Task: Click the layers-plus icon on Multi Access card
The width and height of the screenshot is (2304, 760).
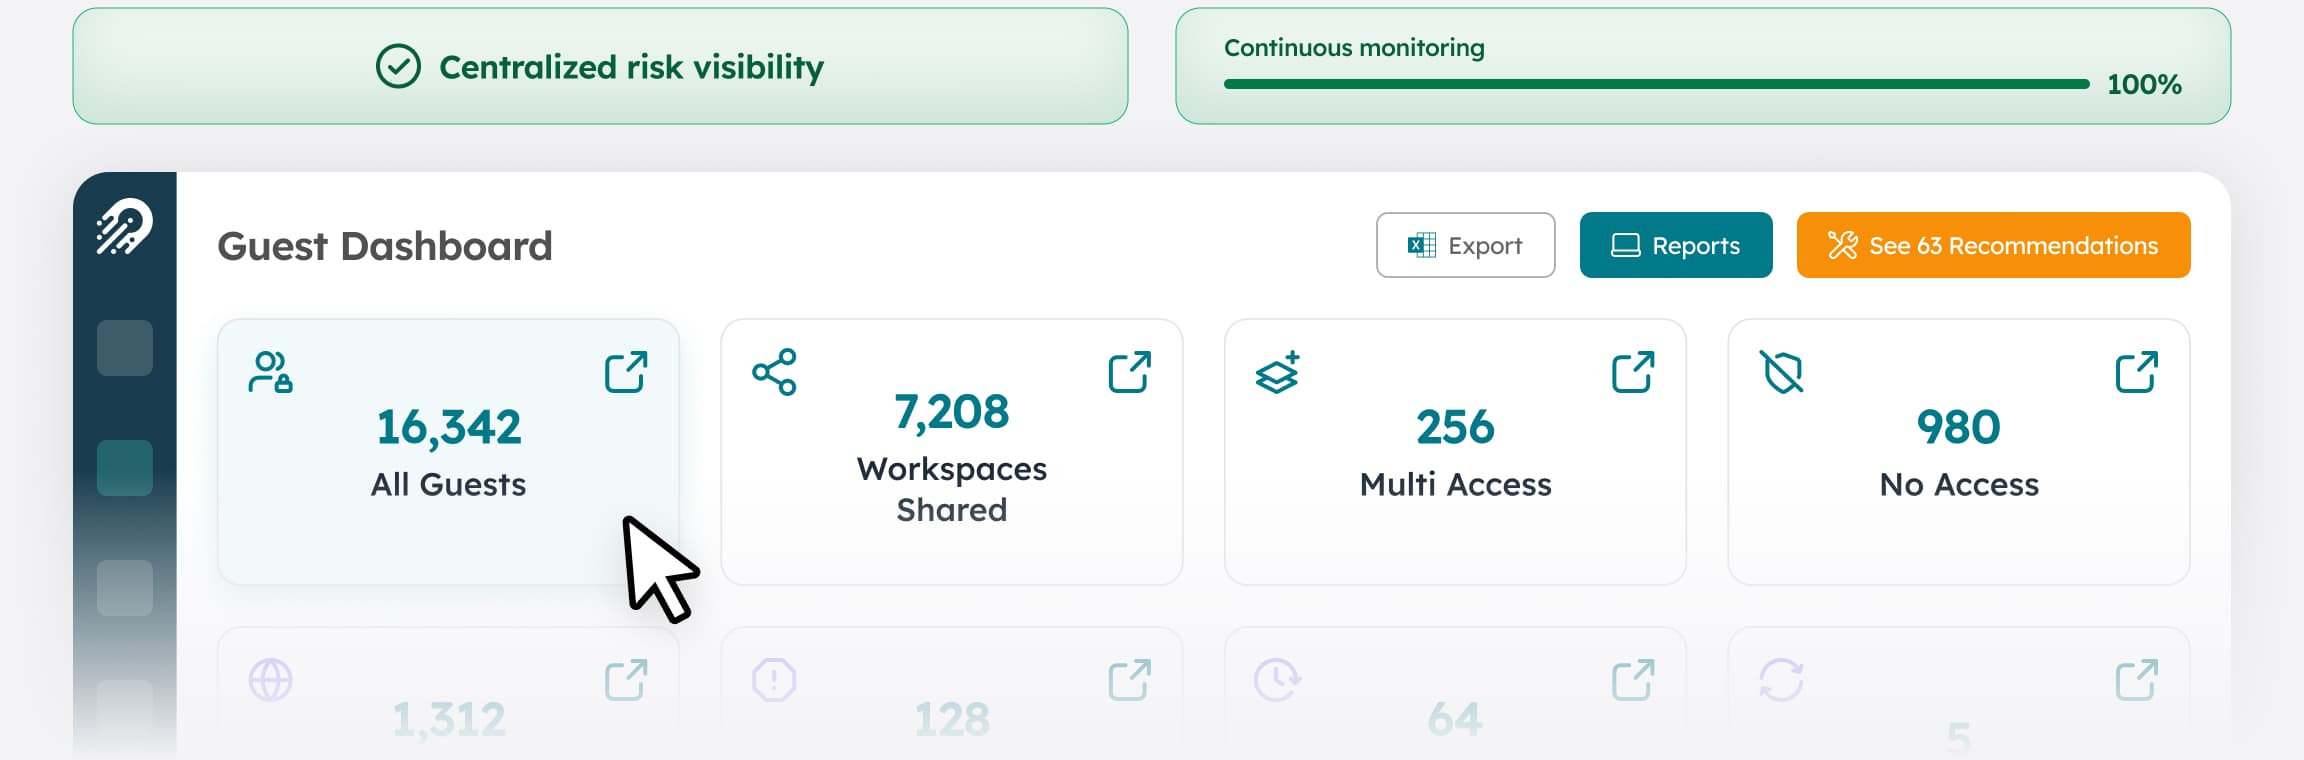Action: click(1278, 372)
